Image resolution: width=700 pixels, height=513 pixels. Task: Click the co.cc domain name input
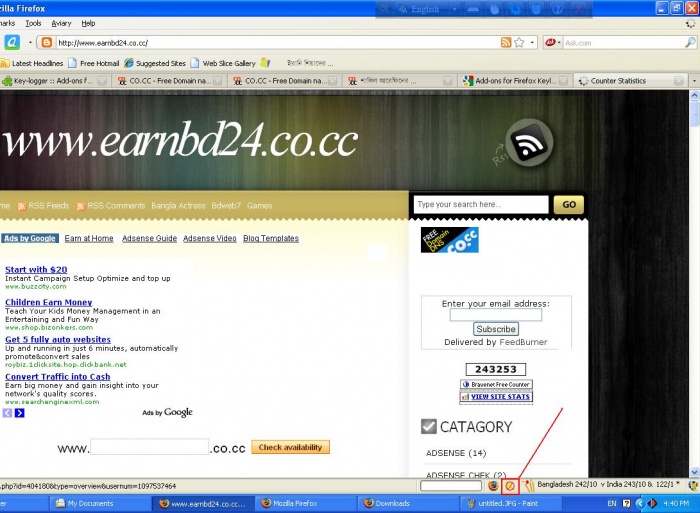coord(150,447)
